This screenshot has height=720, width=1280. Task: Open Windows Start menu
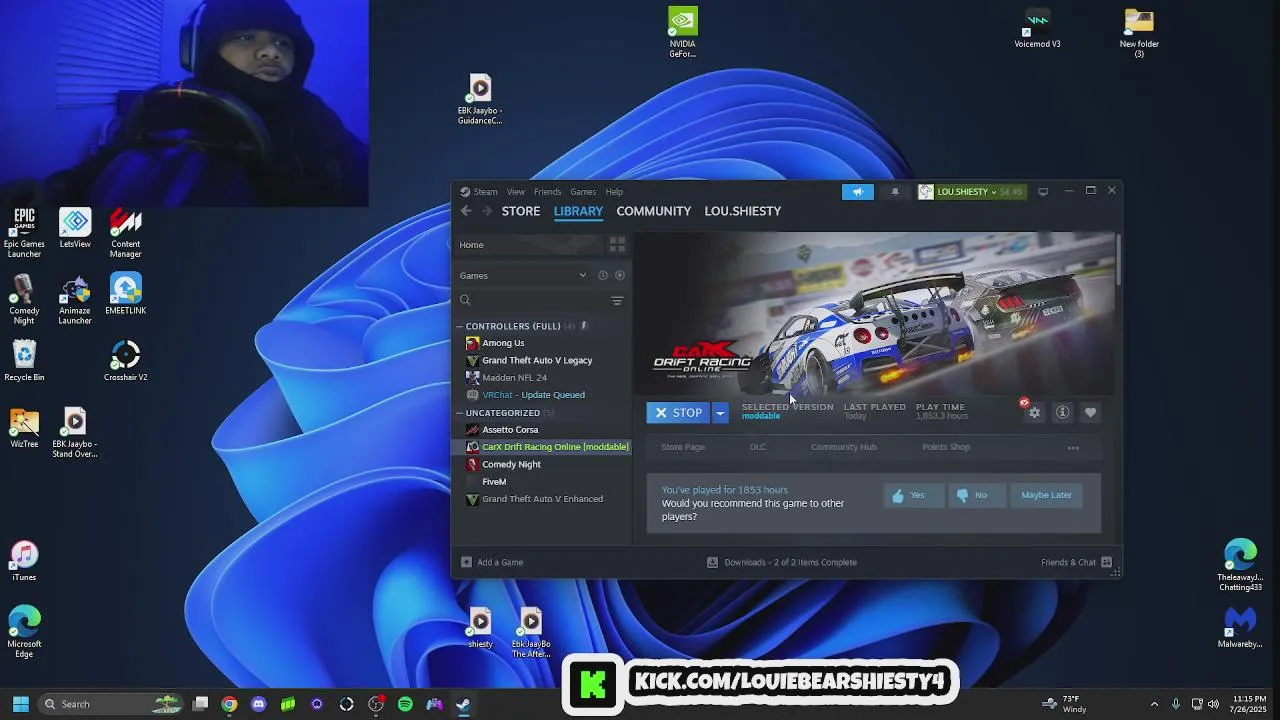coord(20,704)
